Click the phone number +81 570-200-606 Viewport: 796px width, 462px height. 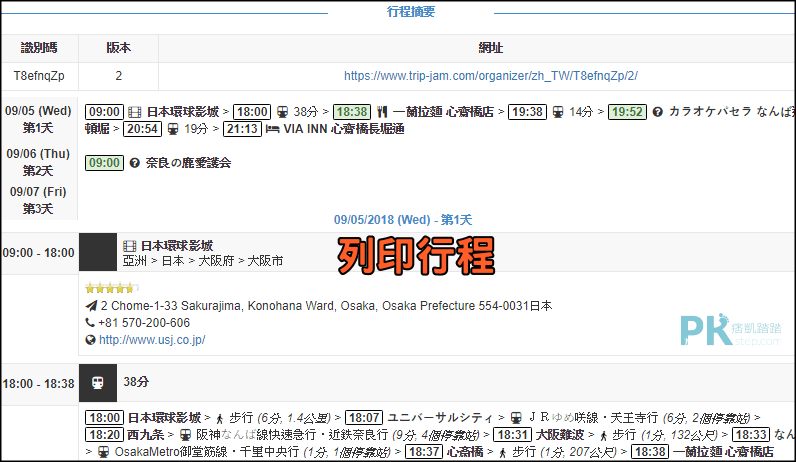click(144, 322)
